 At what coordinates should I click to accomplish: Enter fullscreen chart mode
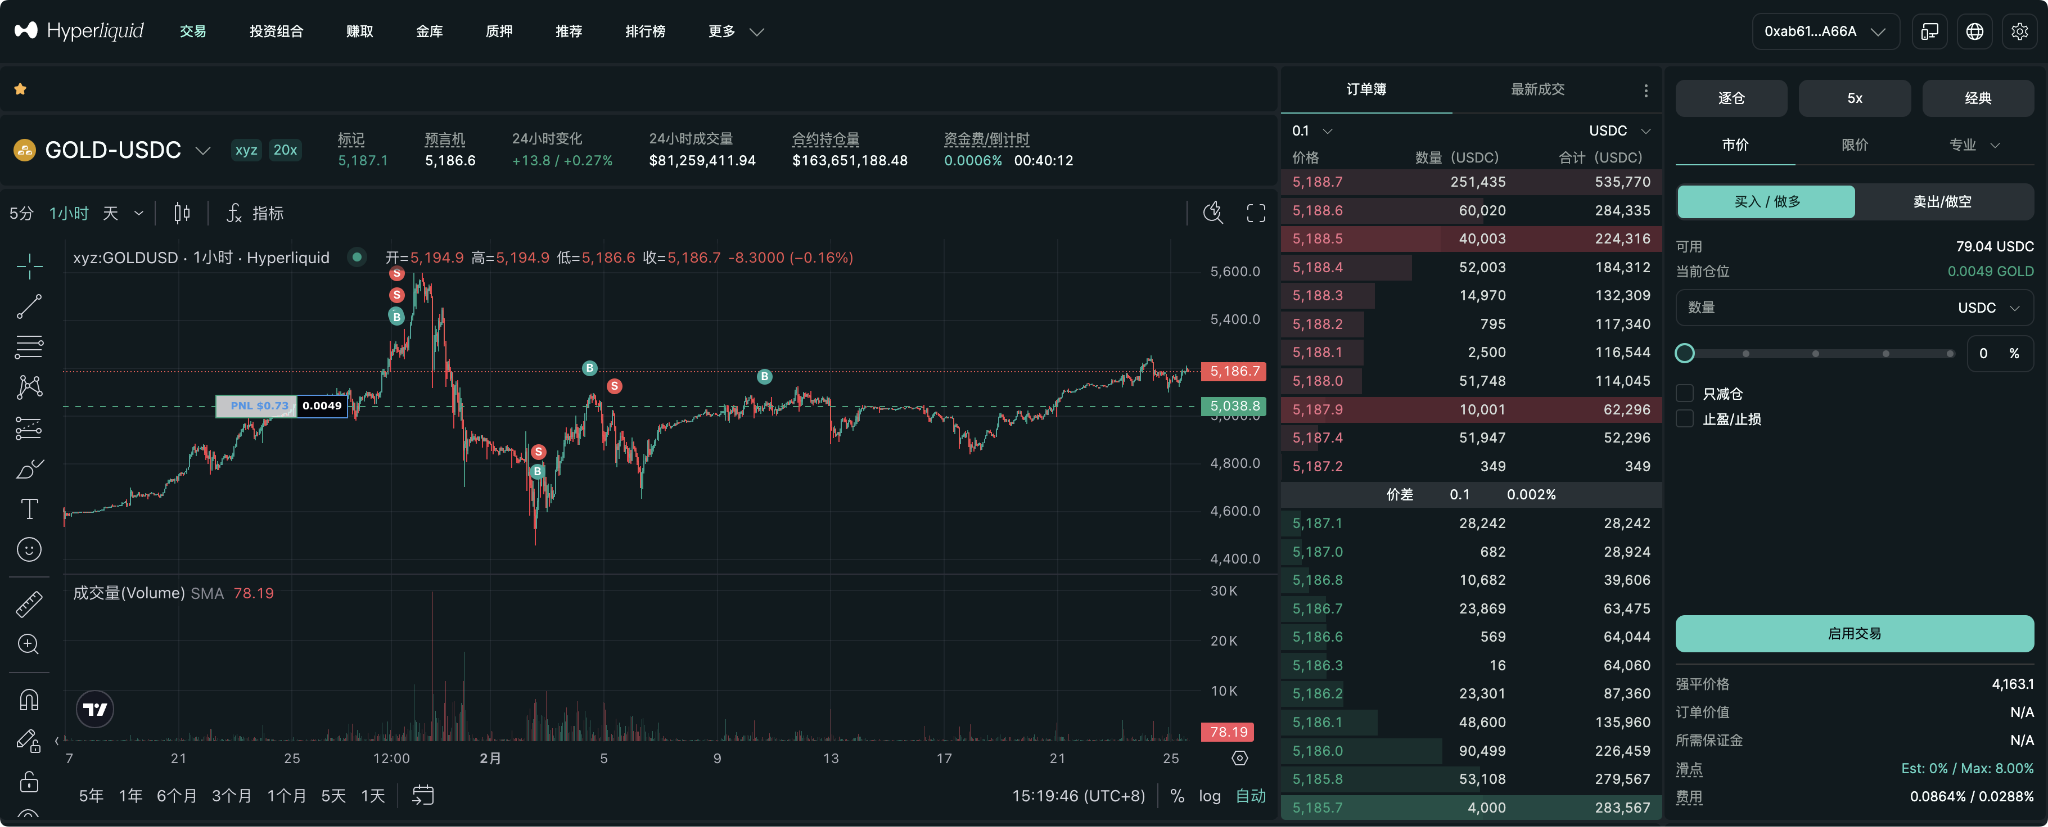[1256, 213]
